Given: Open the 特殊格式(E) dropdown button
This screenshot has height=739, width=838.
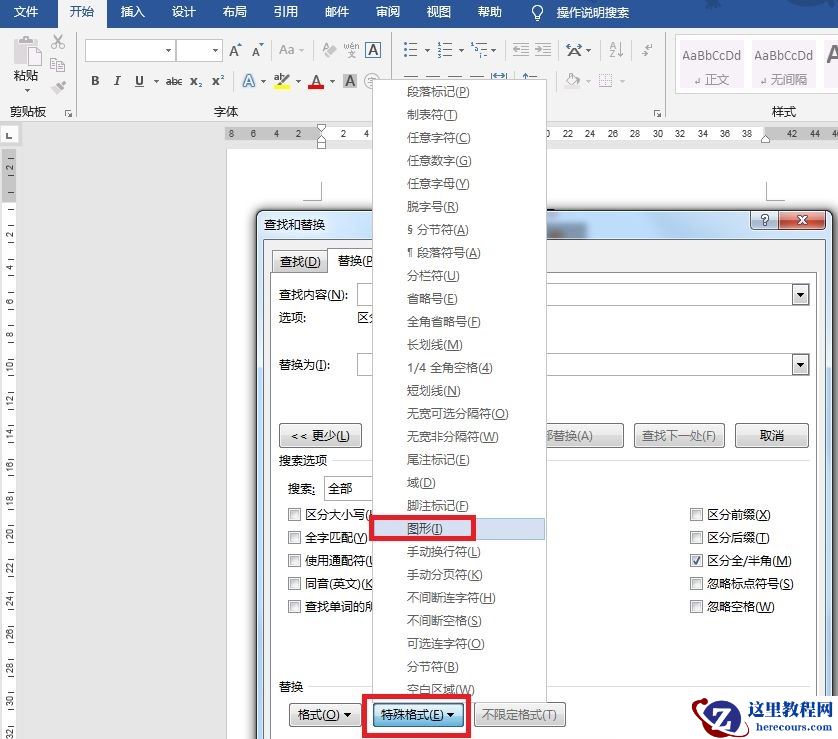Looking at the screenshot, I should click(x=417, y=715).
